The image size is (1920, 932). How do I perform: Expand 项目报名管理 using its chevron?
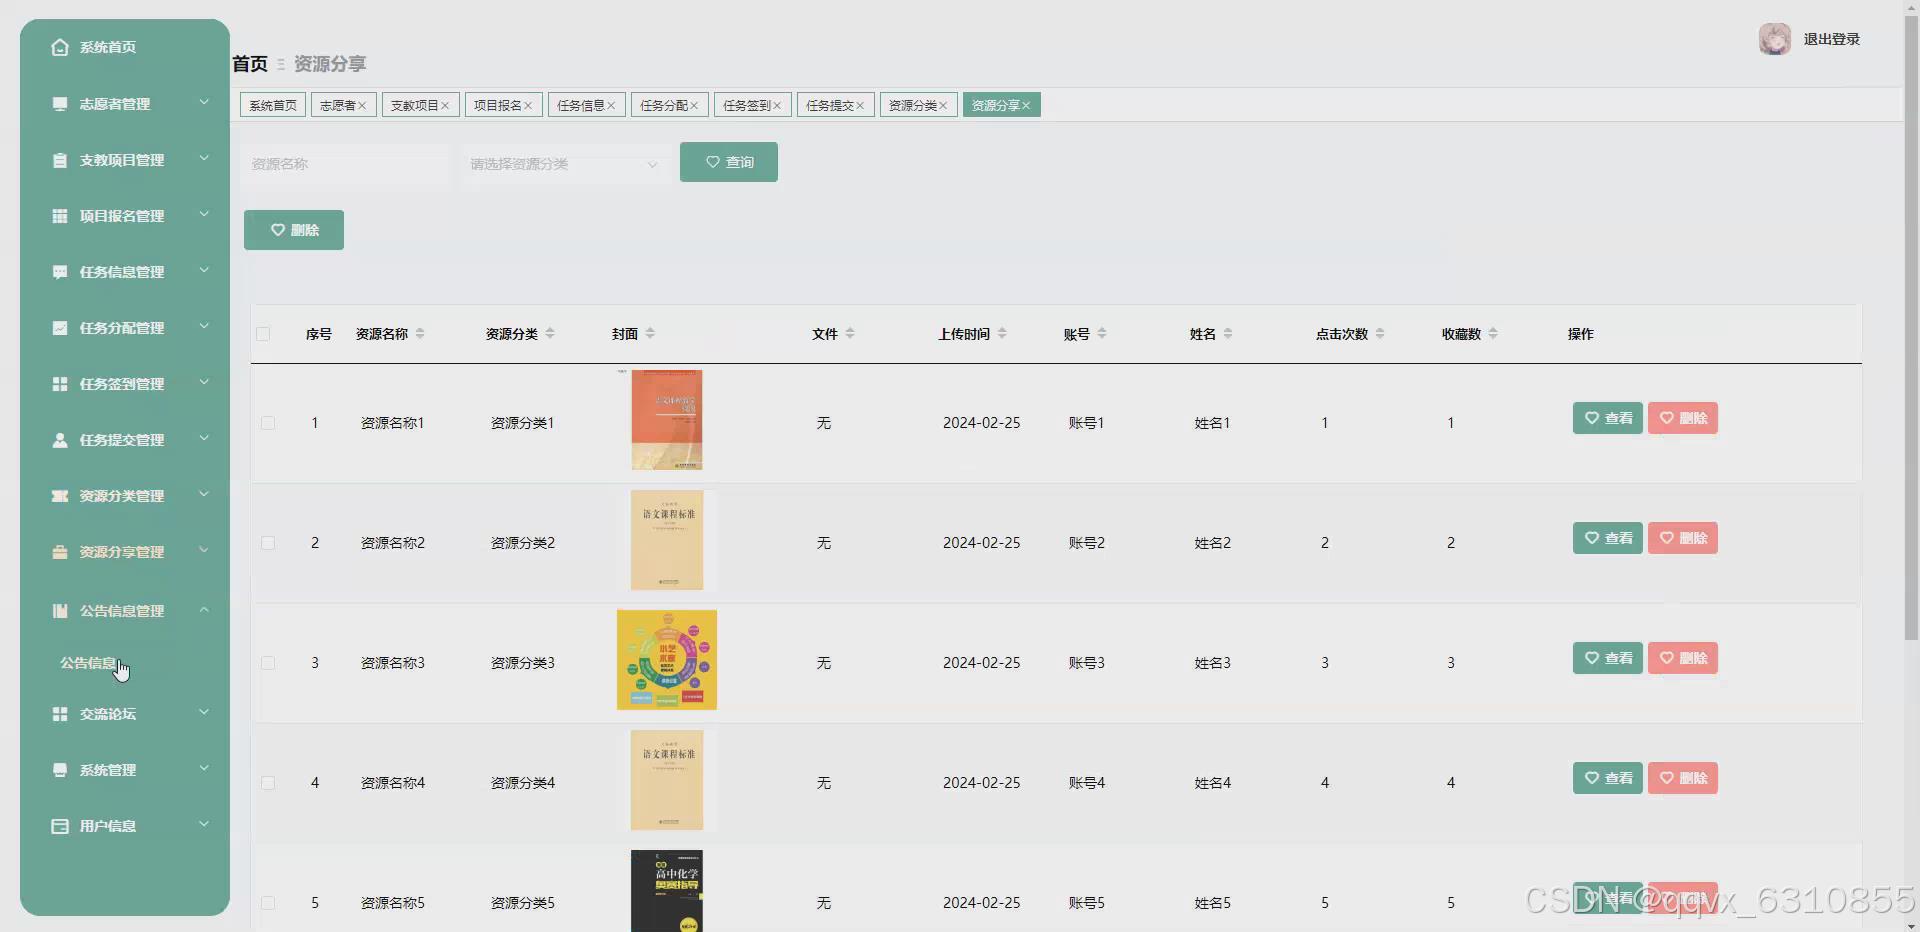pos(204,214)
